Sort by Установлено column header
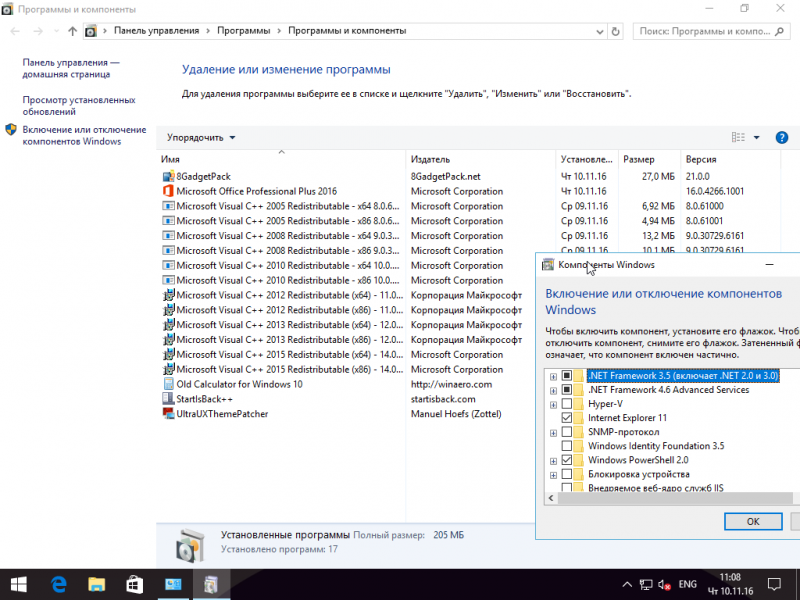Screen dimensions: 800x600 586,159
